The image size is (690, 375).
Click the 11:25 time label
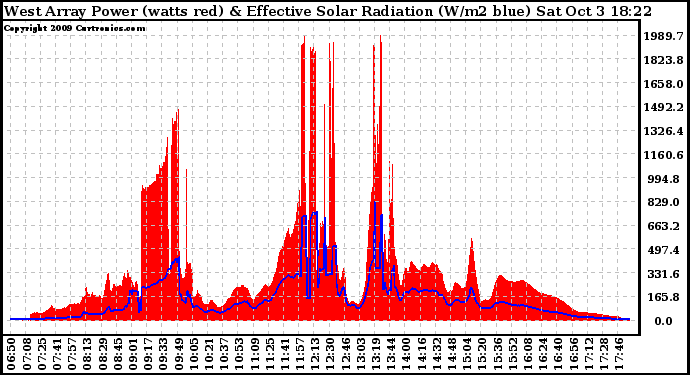click(x=270, y=353)
